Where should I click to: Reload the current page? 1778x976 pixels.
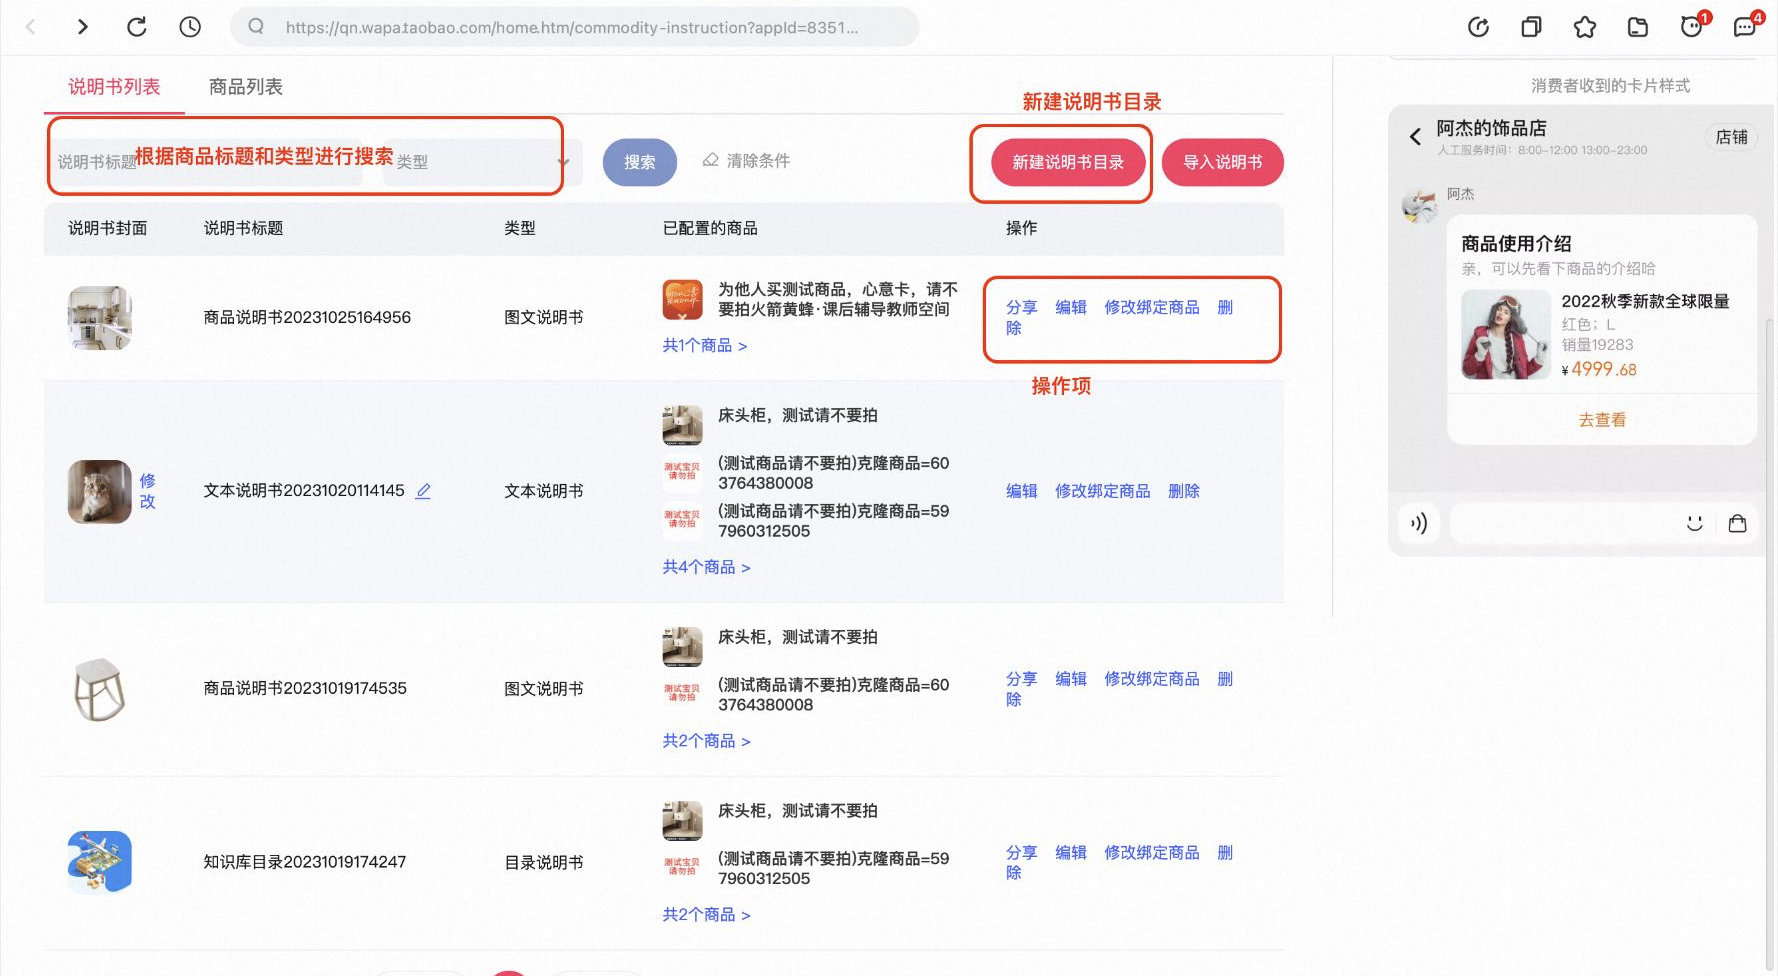(x=137, y=27)
